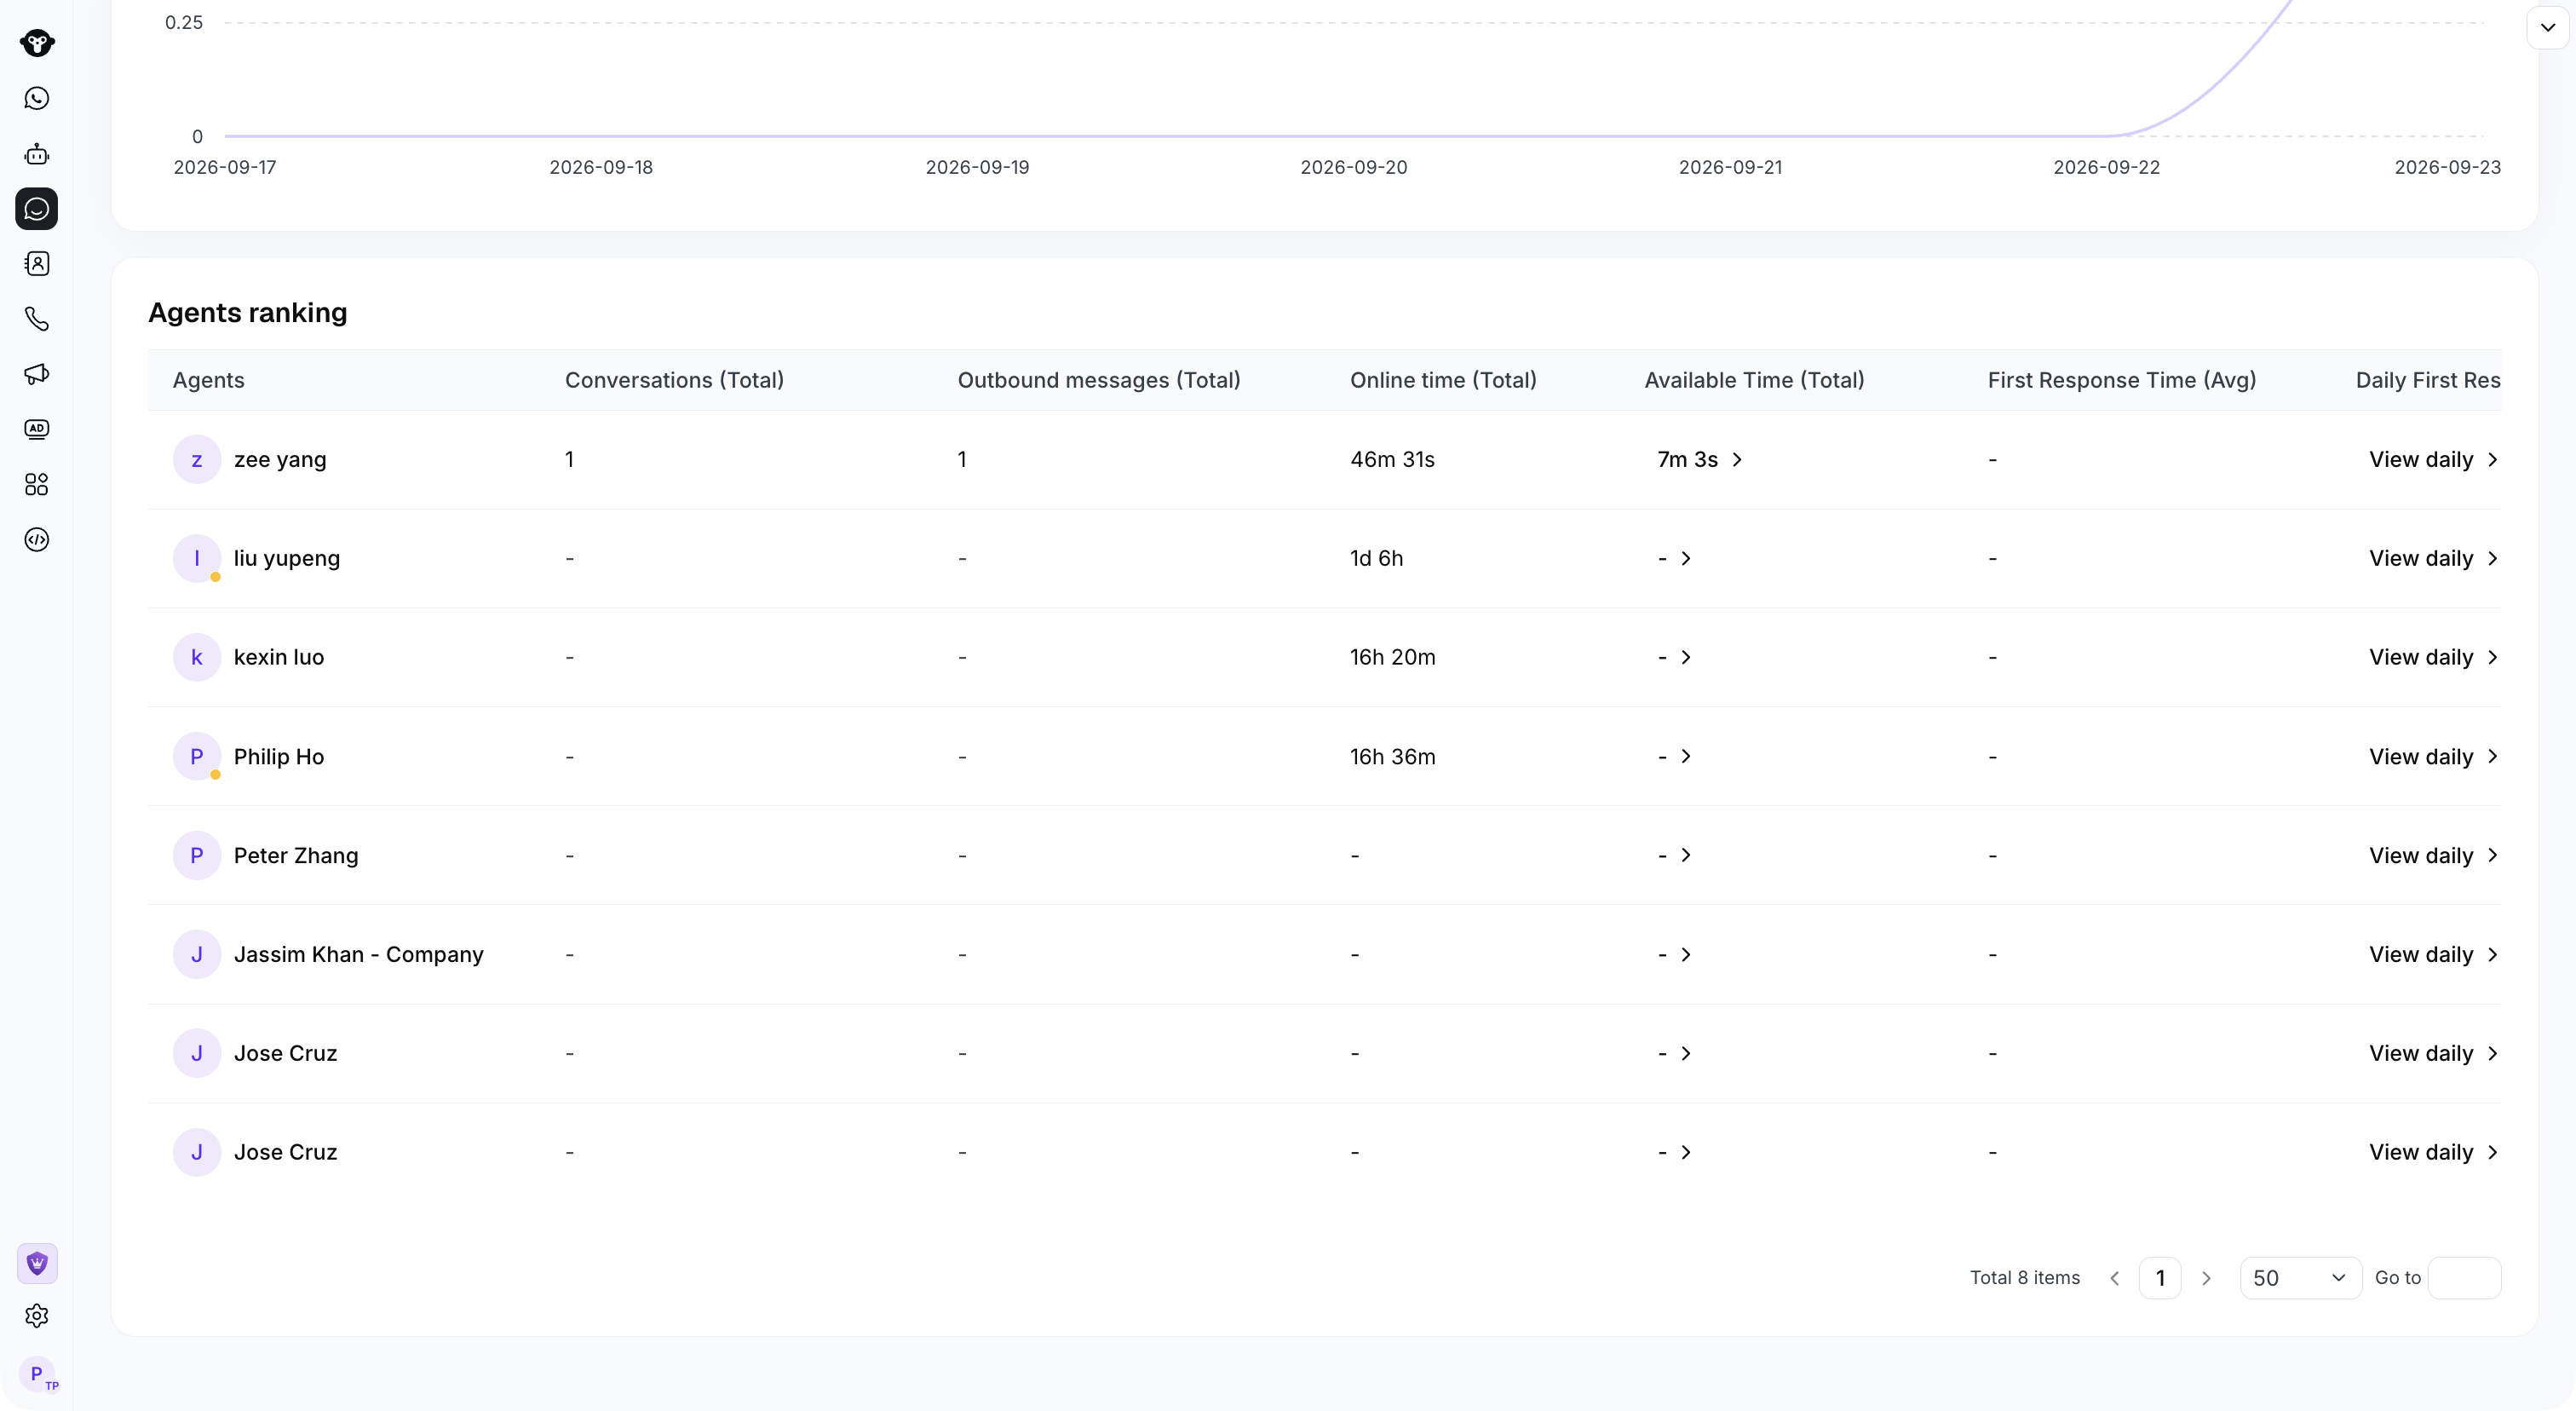Click the First Response Time (Avg) header
The image size is (2576, 1411).
coord(2122,380)
